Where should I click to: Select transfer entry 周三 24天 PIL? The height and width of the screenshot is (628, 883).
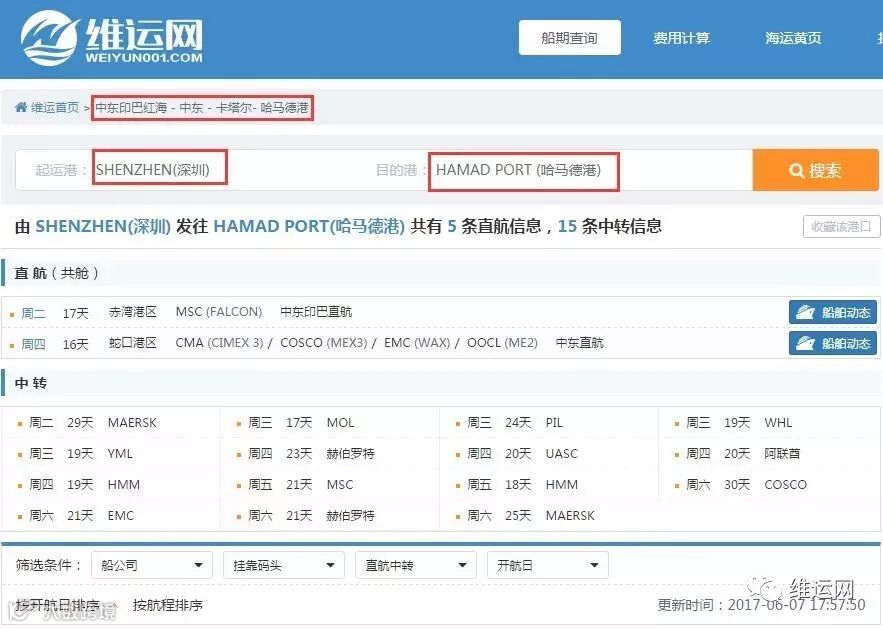point(515,422)
